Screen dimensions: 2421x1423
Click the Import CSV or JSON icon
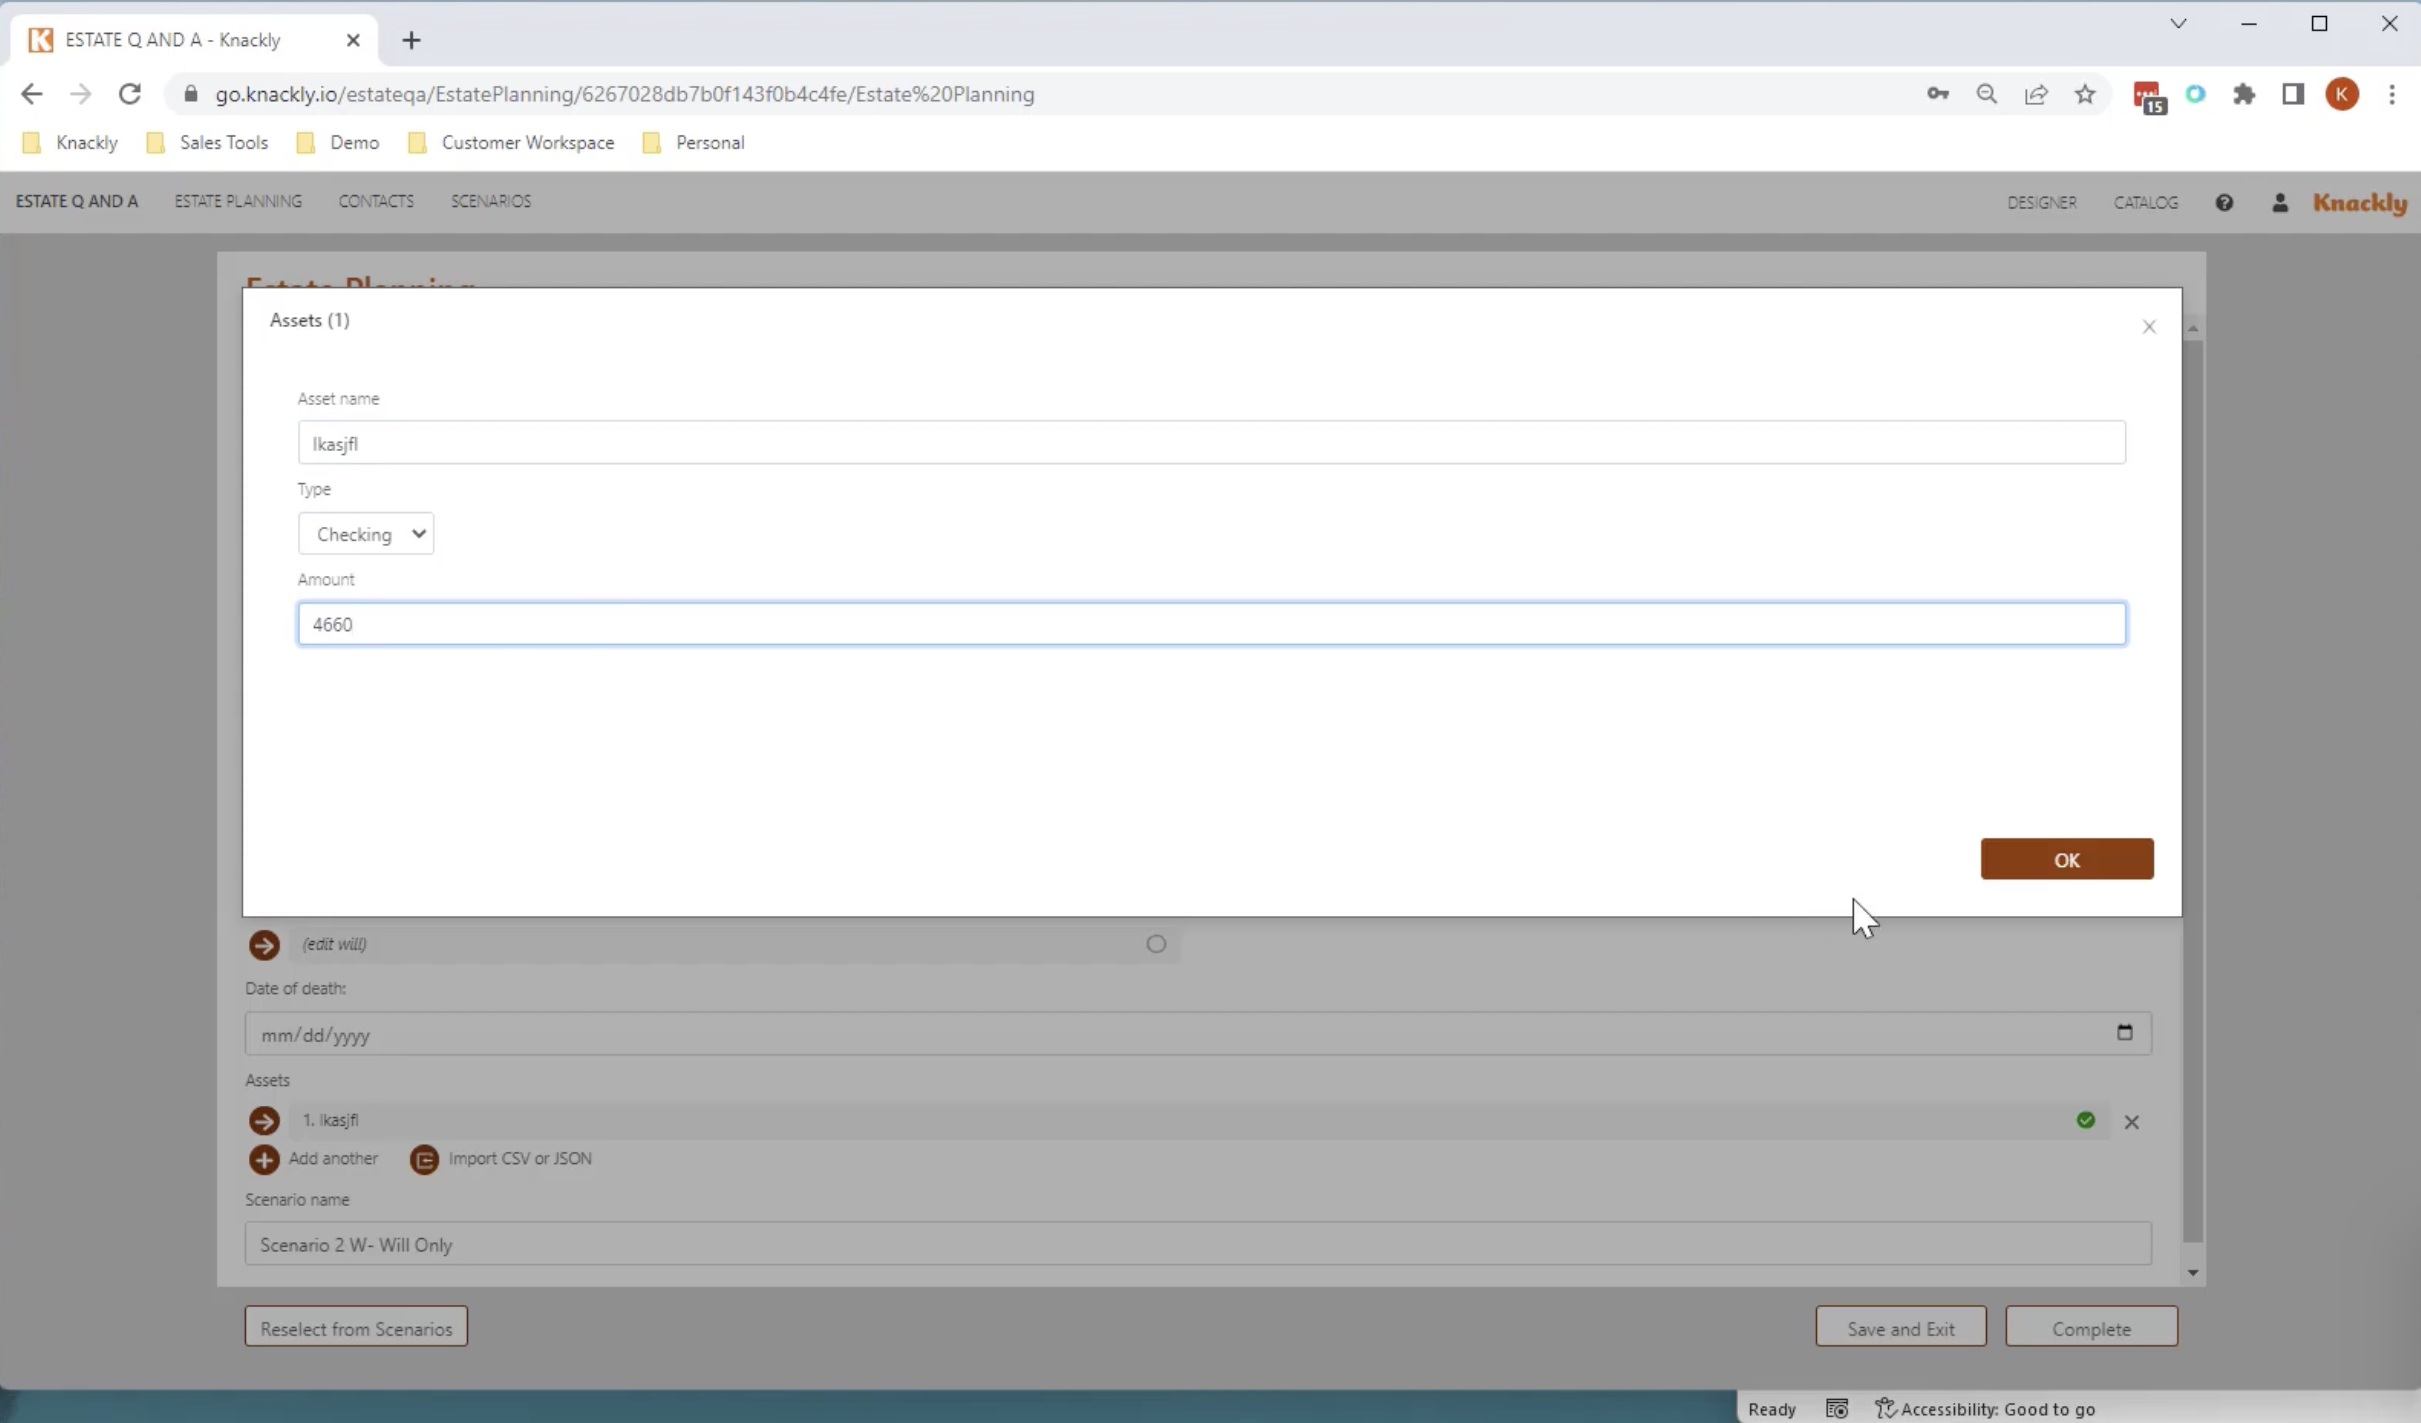click(x=424, y=1158)
